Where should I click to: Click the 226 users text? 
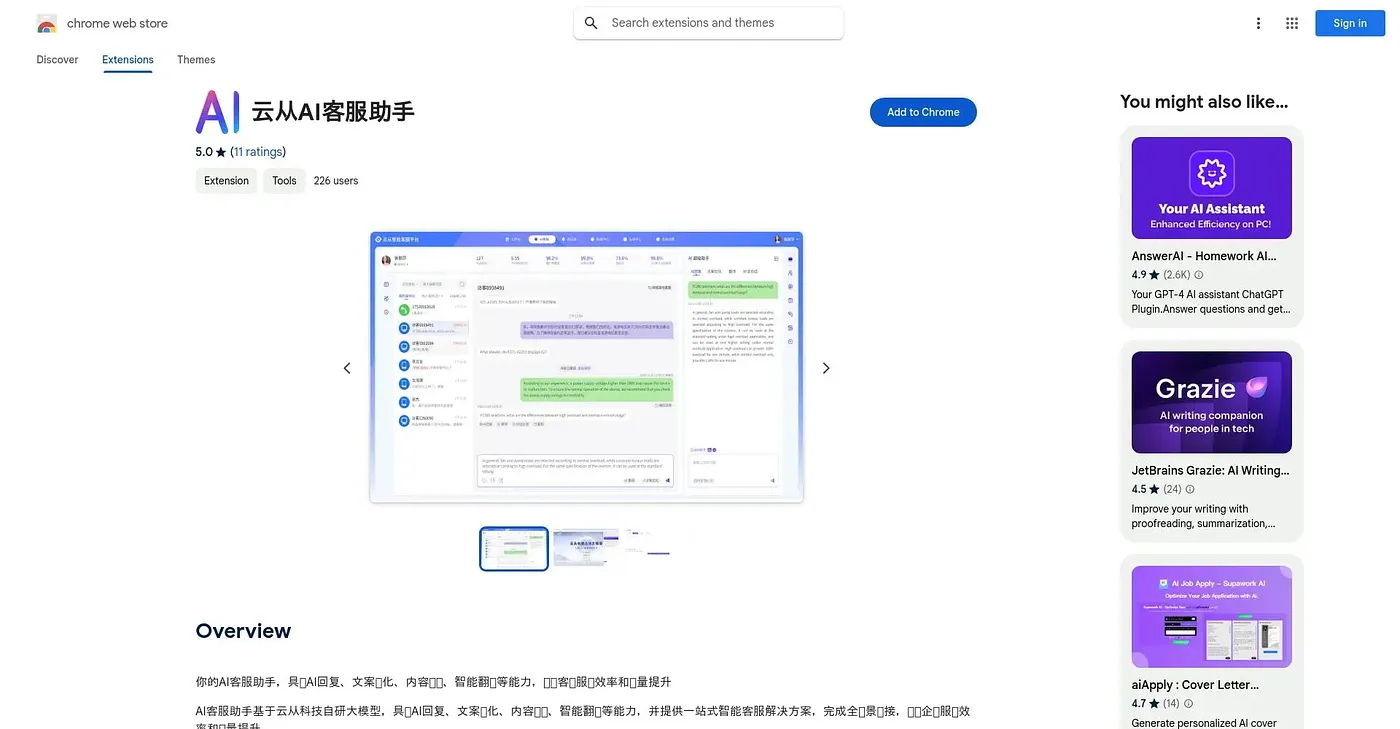coord(336,181)
